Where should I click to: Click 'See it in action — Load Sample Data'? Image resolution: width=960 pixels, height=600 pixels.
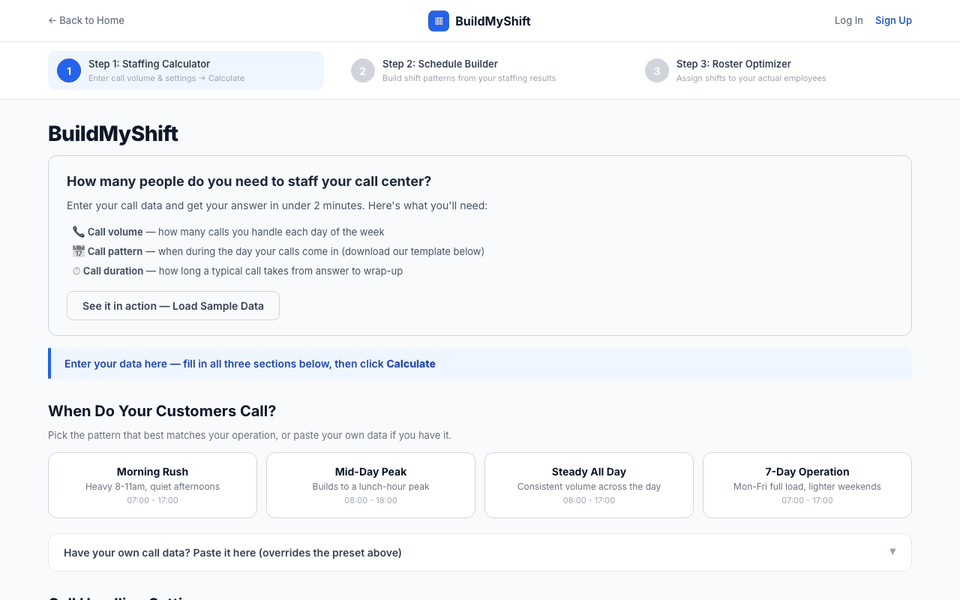click(x=173, y=306)
